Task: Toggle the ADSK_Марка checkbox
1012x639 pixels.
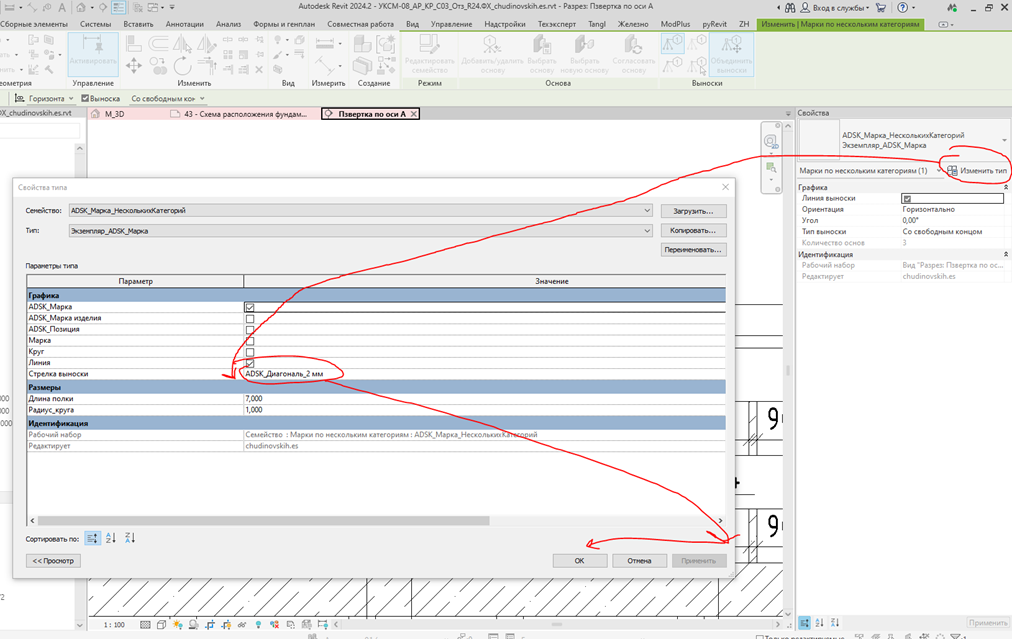Action: click(x=250, y=307)
